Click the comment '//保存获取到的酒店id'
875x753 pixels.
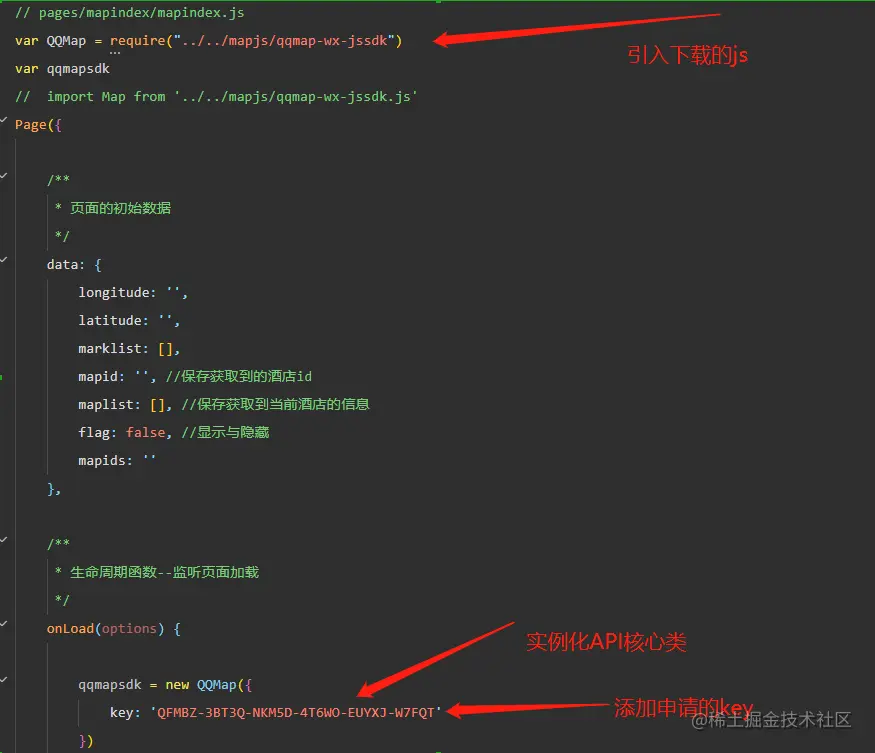pos(239,376)
